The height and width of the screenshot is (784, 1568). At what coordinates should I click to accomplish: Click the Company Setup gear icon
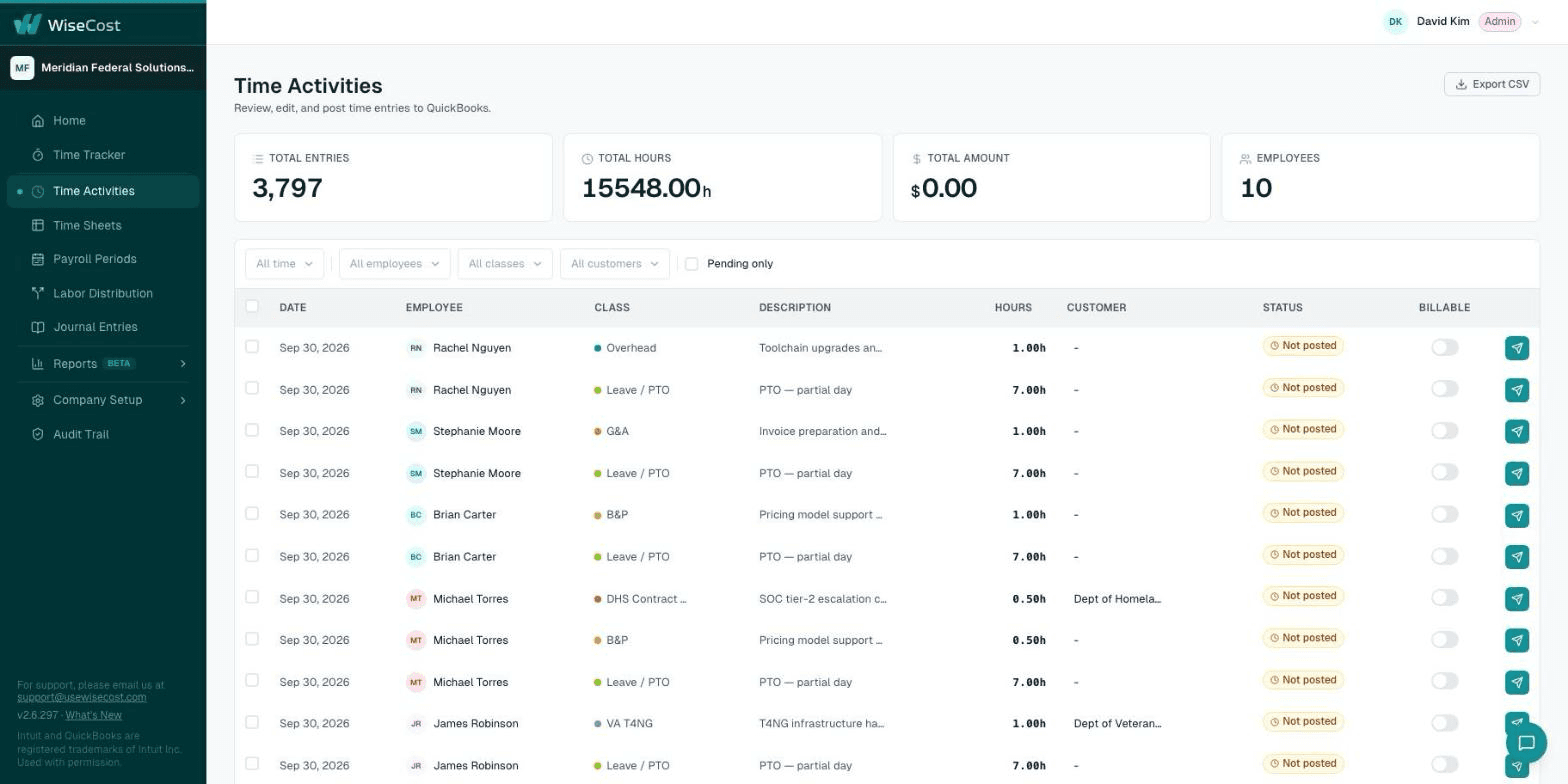[x=38, y=401]
